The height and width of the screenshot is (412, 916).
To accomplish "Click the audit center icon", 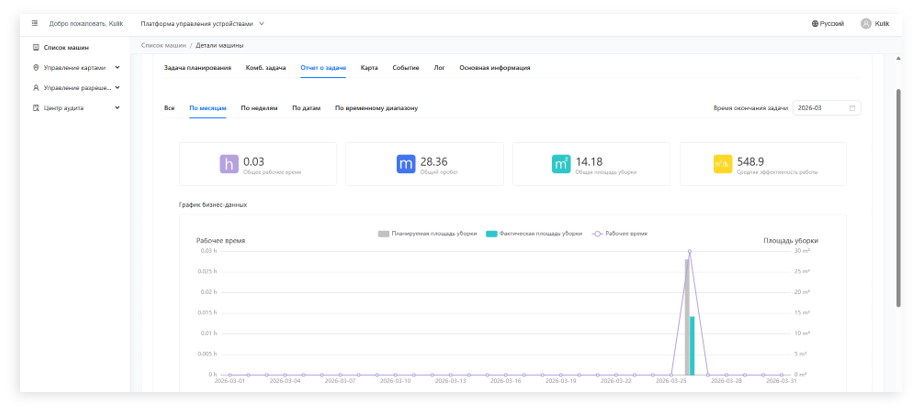I will pyautogui.click(x=36, y=108).
